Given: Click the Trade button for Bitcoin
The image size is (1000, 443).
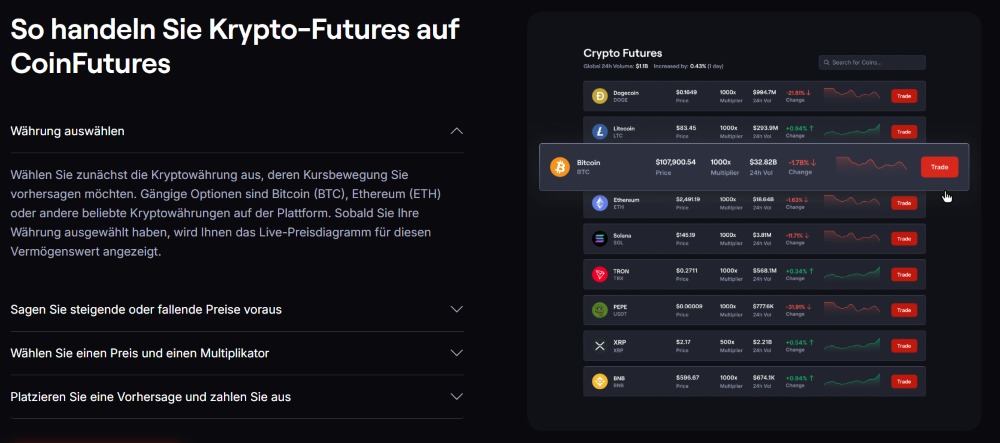Looking at the screenshot, I should [x=939, y=167].
